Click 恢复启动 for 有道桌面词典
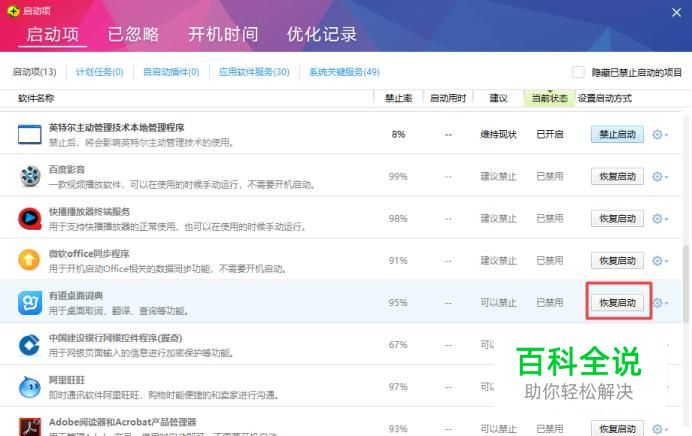This screenshot has height=436, width=692. pyautogui.click(x=617, y=303)
